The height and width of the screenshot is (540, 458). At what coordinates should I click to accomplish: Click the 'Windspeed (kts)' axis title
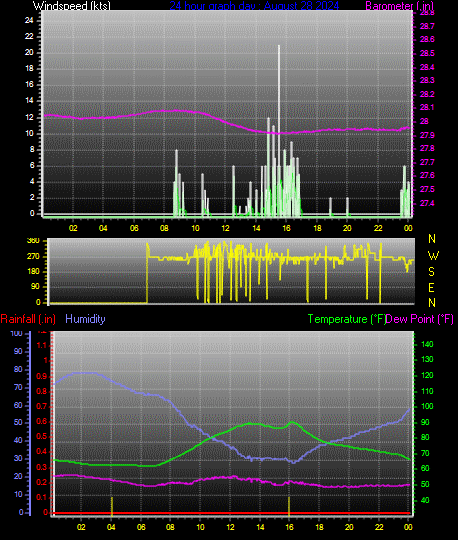[72, 6]
